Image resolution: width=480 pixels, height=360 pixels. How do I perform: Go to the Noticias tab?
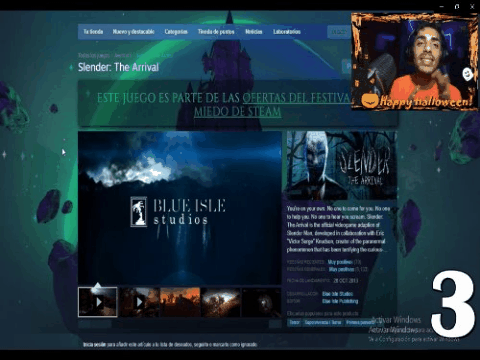click(x=254, y=32)
